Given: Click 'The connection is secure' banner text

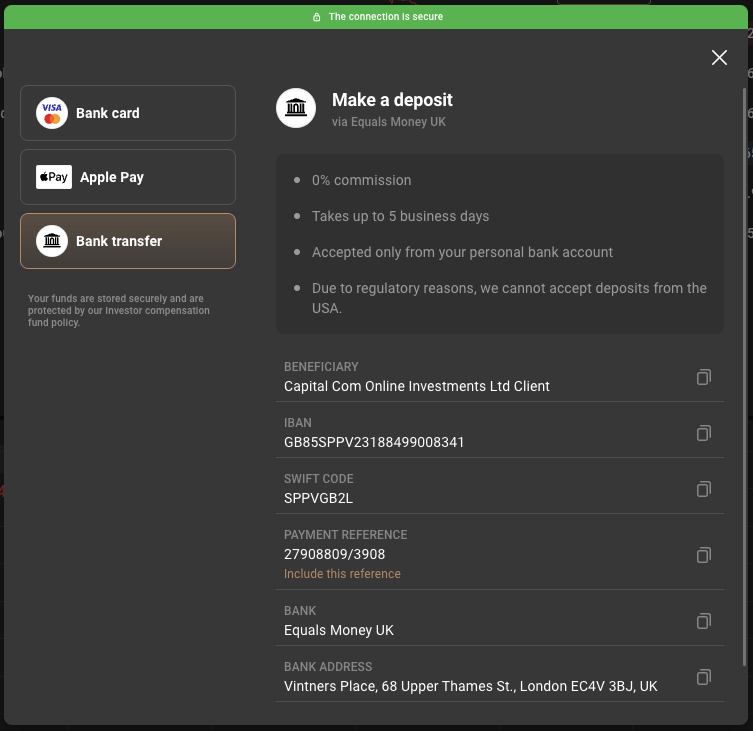Looking at the screenshot, I should 386,17.
